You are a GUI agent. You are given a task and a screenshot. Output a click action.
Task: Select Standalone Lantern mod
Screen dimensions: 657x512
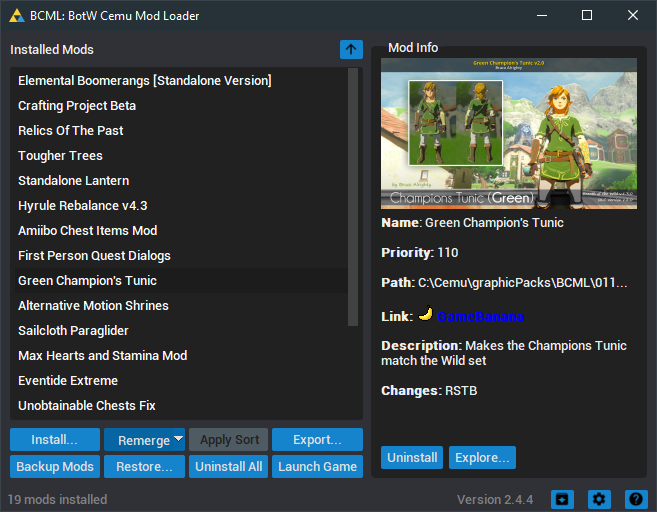pos(181,181)
